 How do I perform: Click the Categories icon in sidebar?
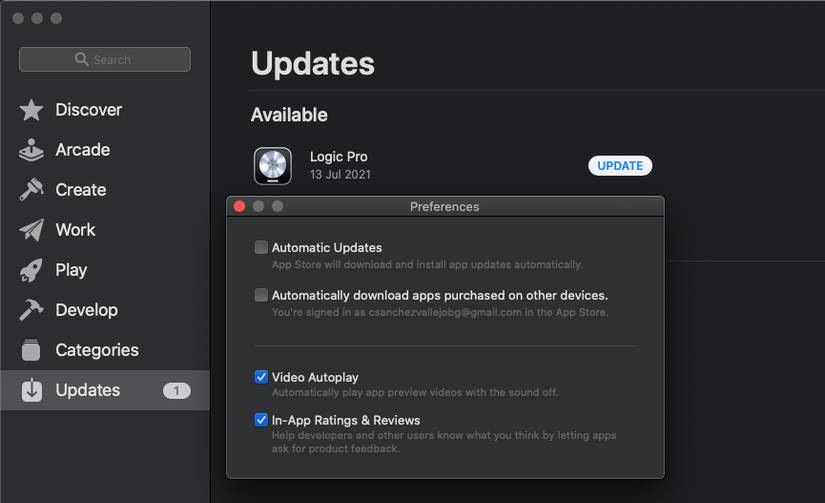(x=31, y=350)
